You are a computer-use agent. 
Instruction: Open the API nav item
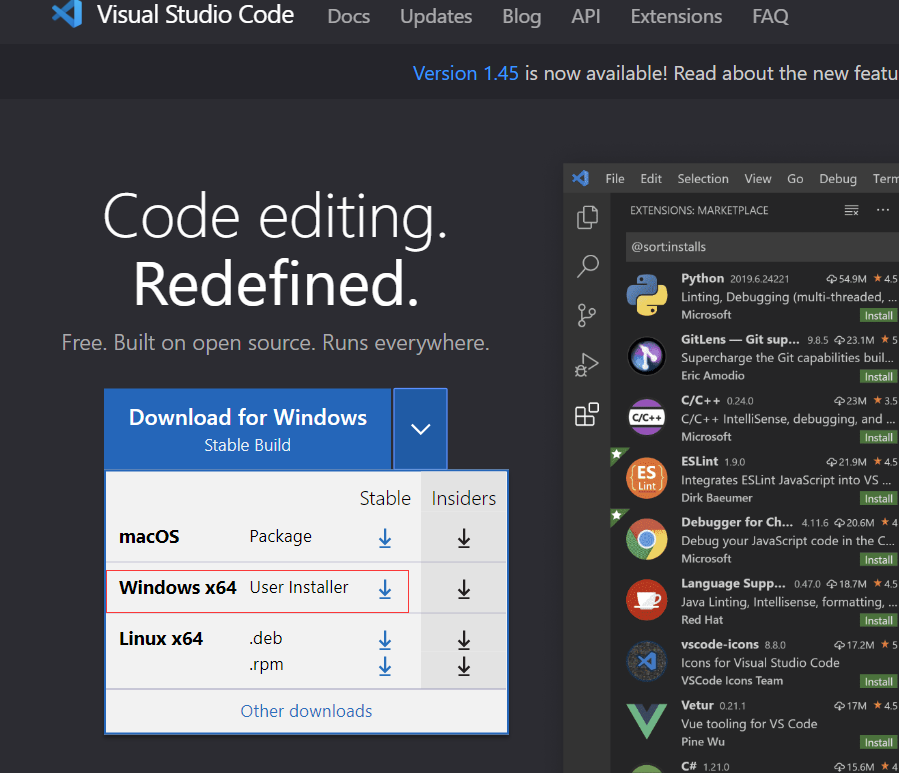pyautogui.click(x=586, y=16)
